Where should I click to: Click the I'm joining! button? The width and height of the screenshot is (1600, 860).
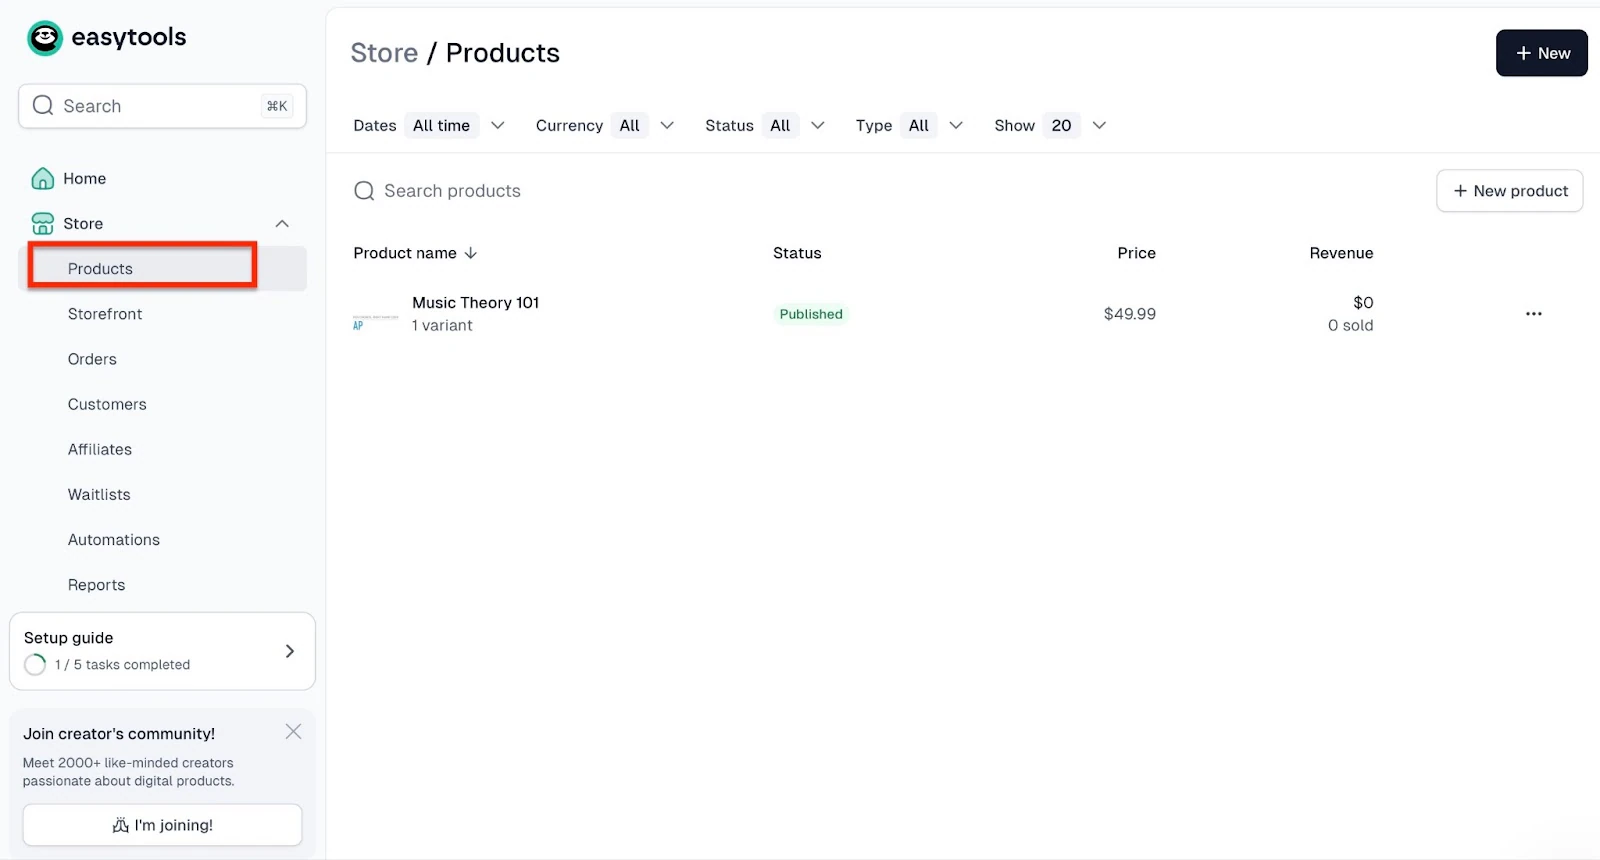[162, 825]
